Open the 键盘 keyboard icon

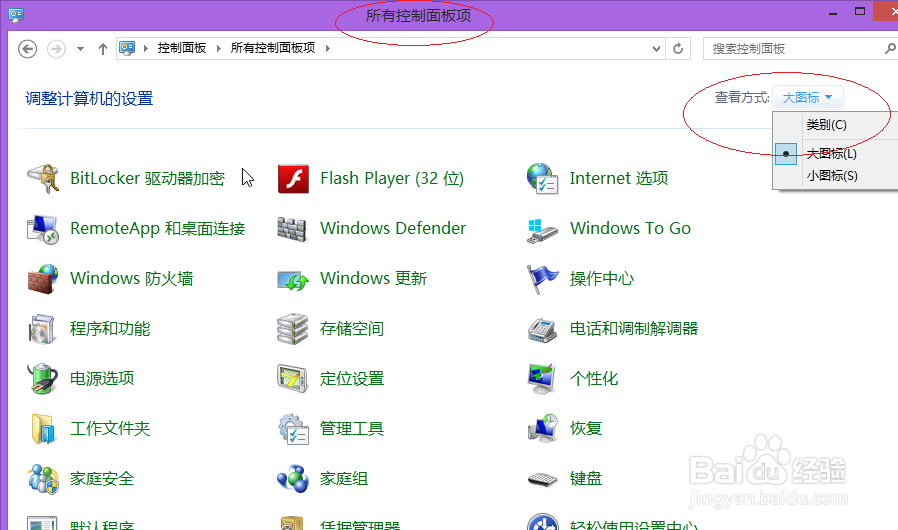542,480
